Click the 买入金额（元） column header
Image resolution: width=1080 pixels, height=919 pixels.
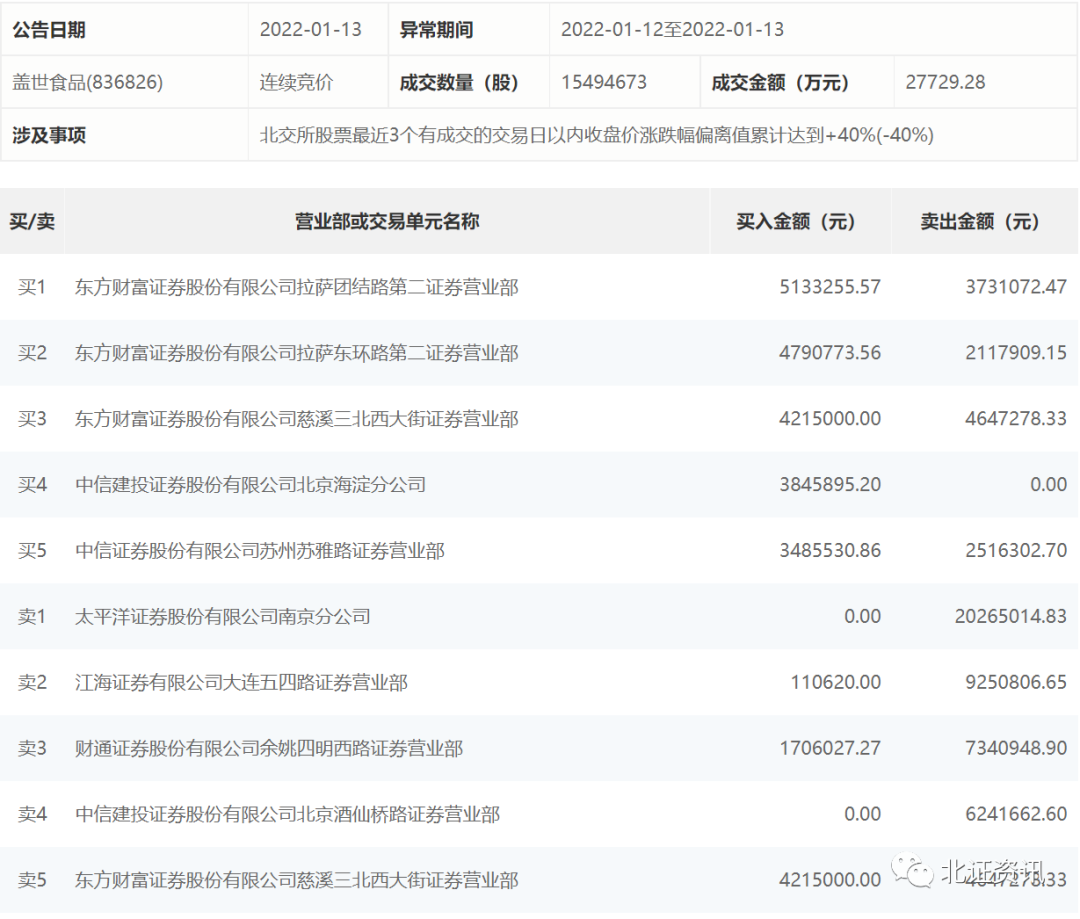pyautogui.click(x=800, y=221)
